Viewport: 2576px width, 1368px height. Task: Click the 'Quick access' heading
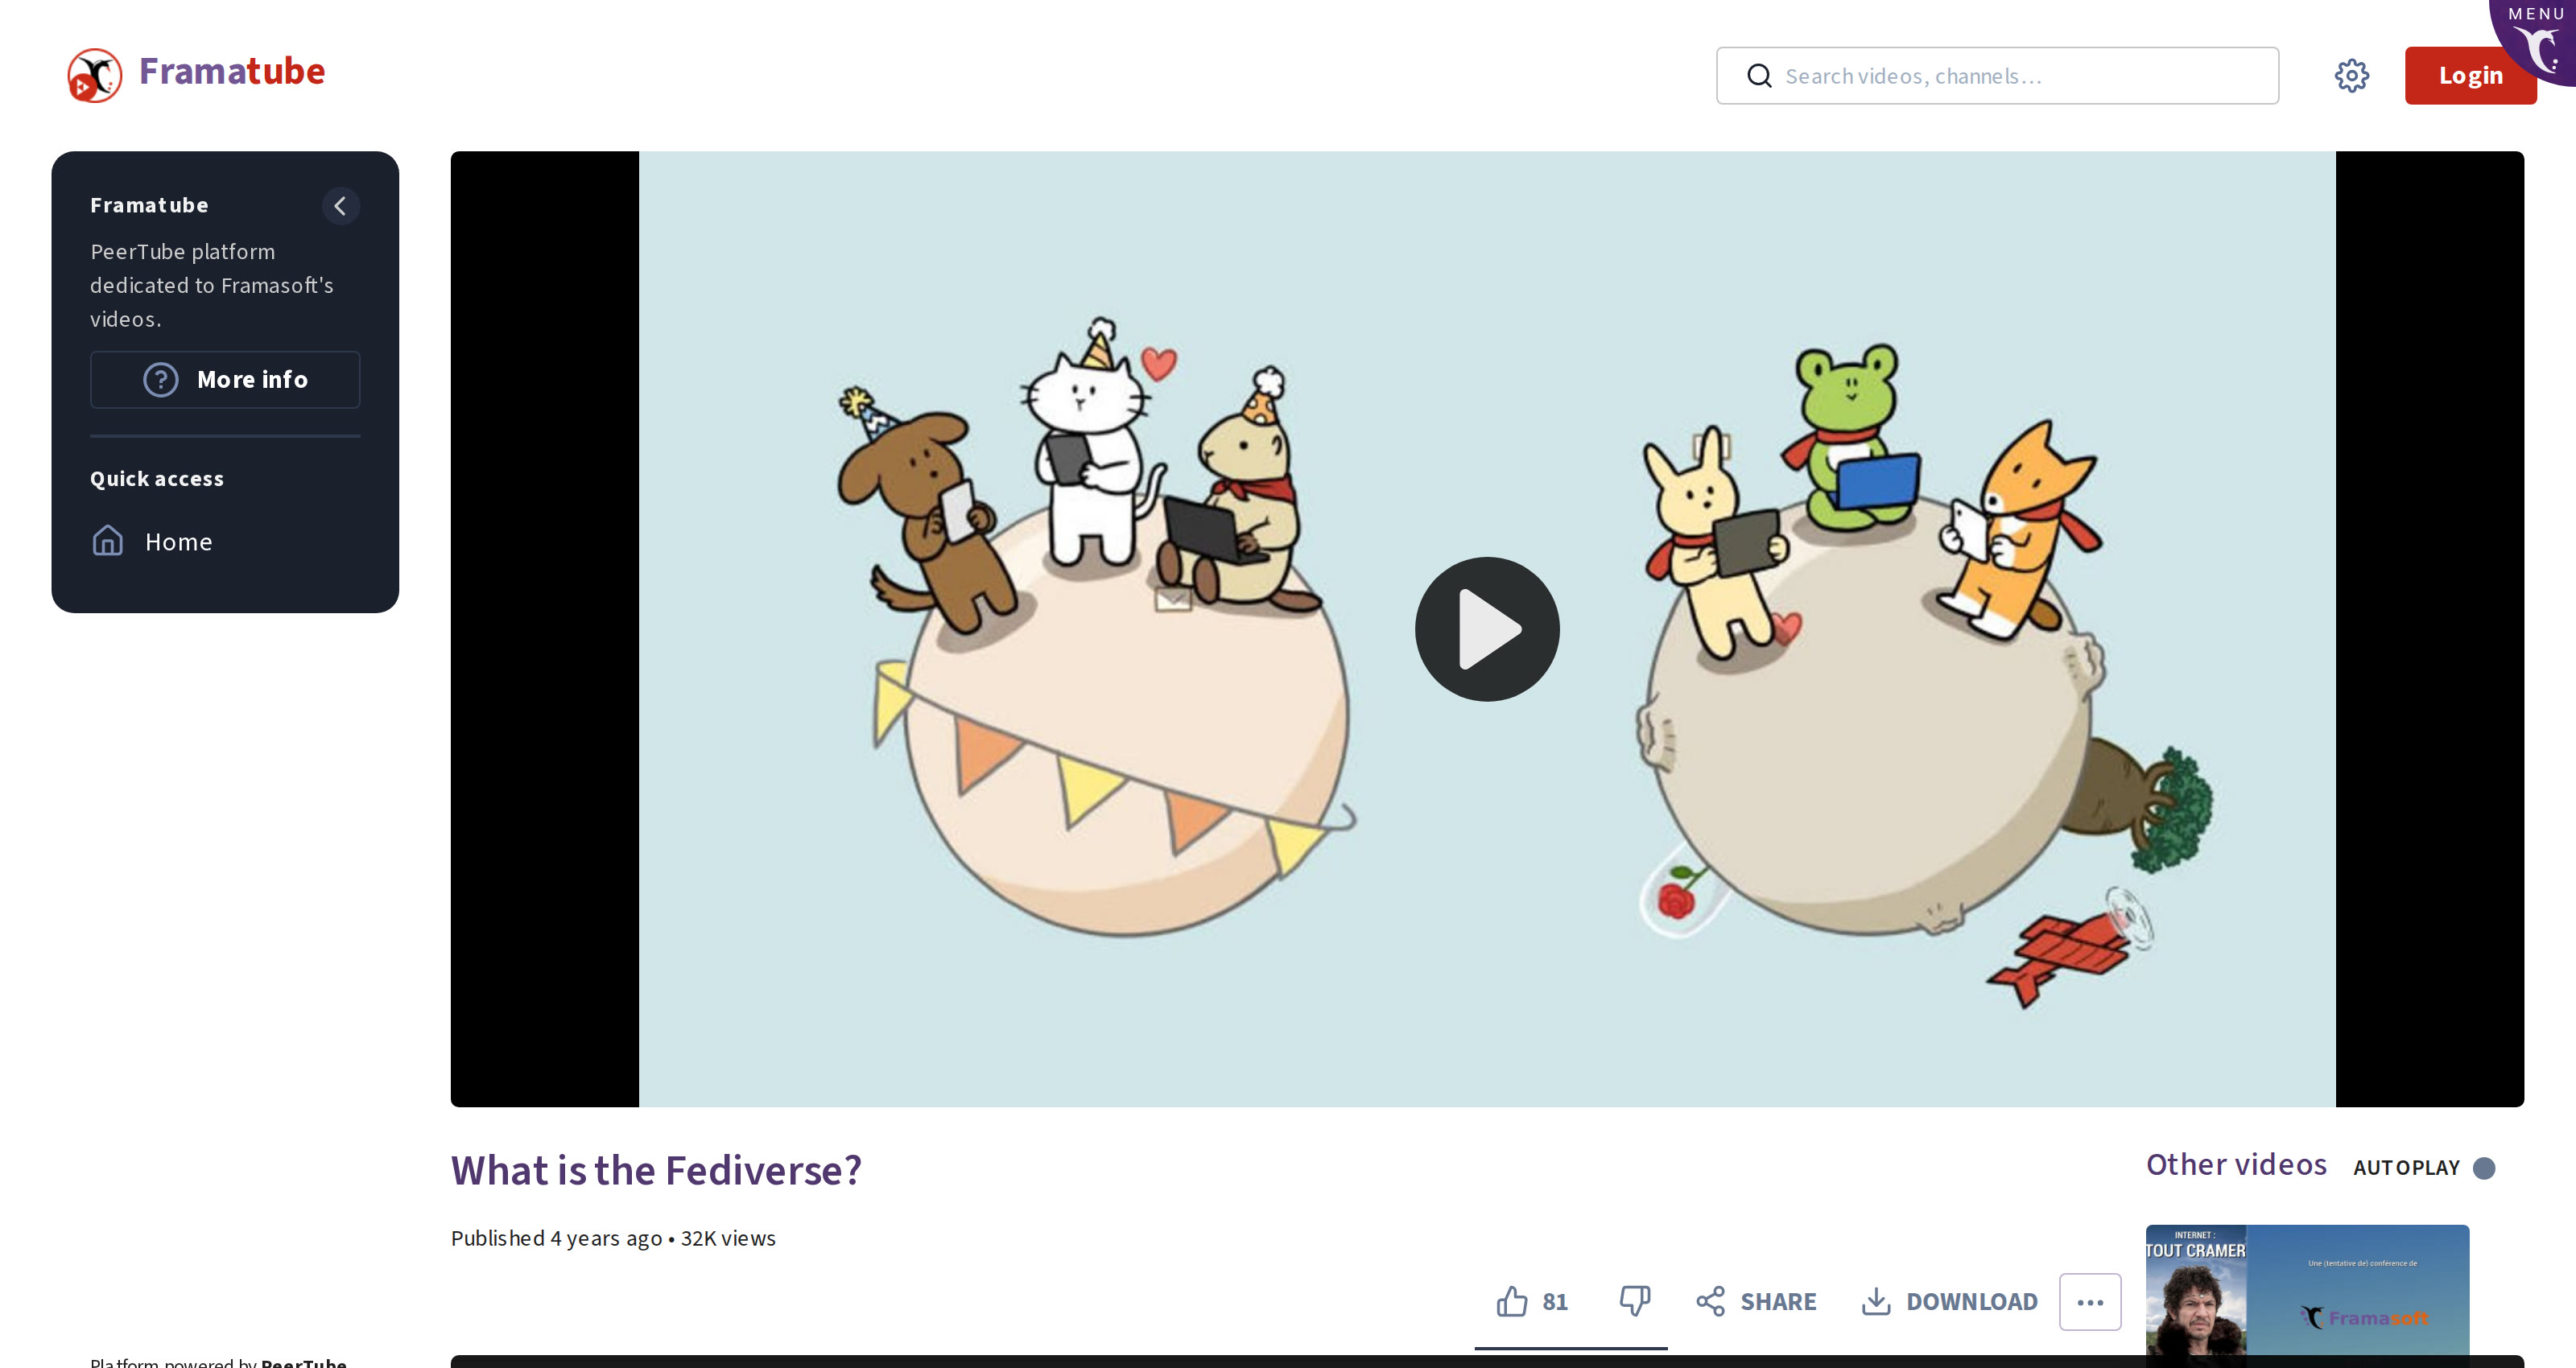[157, 479]
